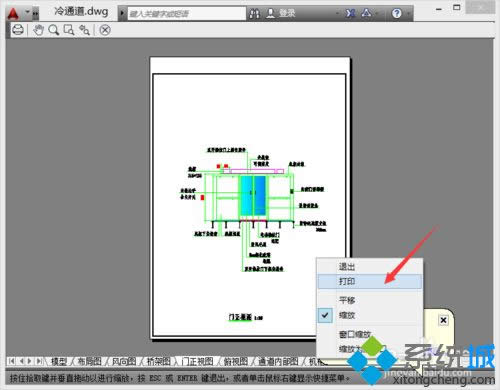Click the 冷通道.dwg file title
The width and height of the screenshot is (500, 390).
81,11
